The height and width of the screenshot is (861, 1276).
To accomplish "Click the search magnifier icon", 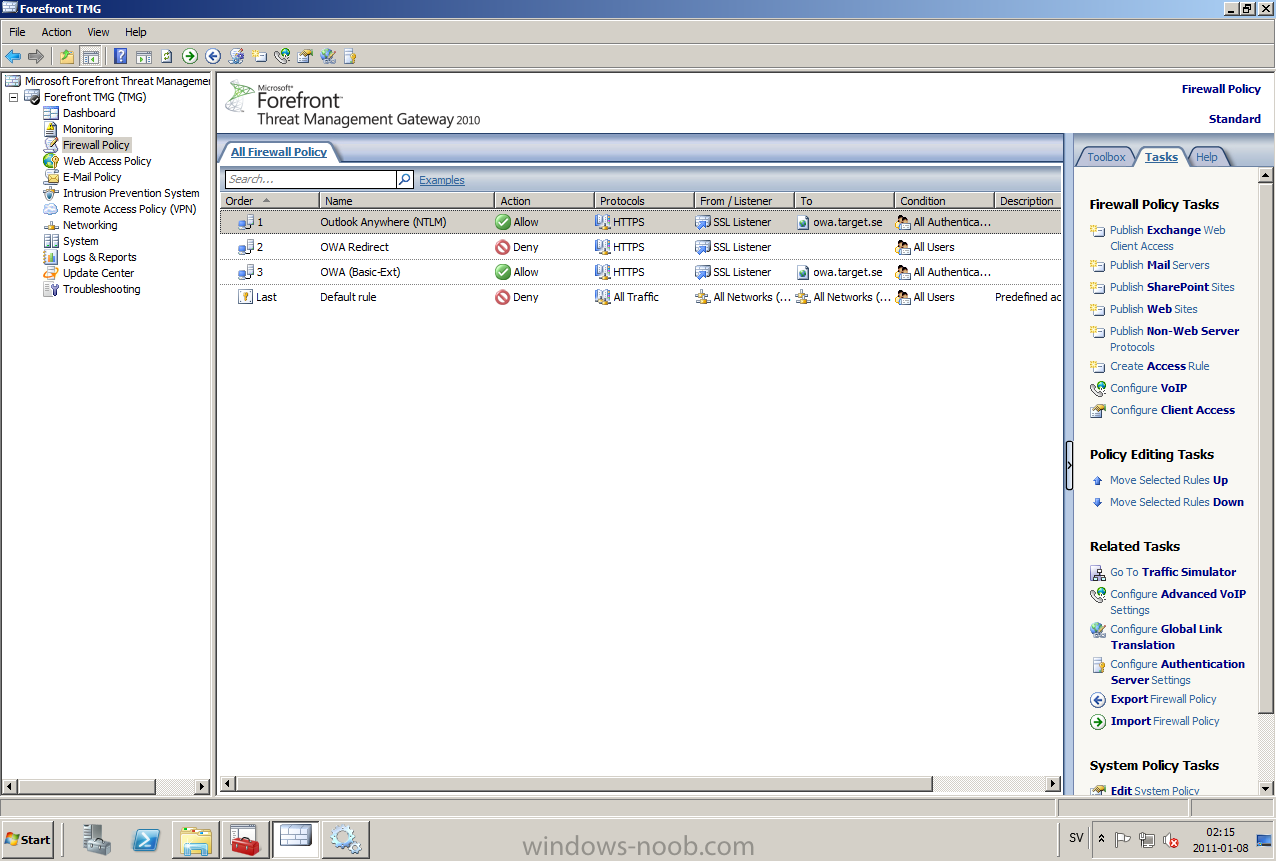I will pyautogui.click(x=405, y=180).
